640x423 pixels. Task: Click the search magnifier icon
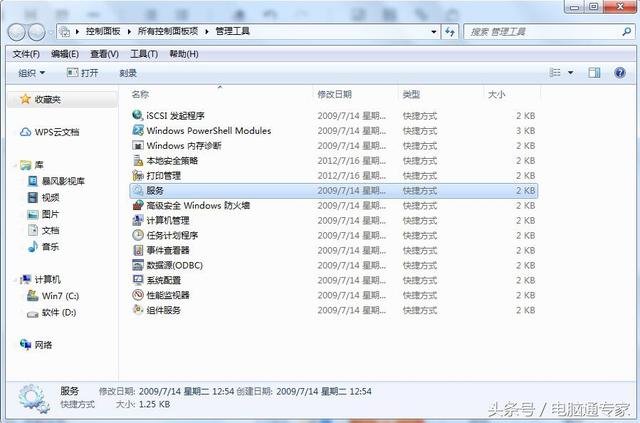coord(627,31)
